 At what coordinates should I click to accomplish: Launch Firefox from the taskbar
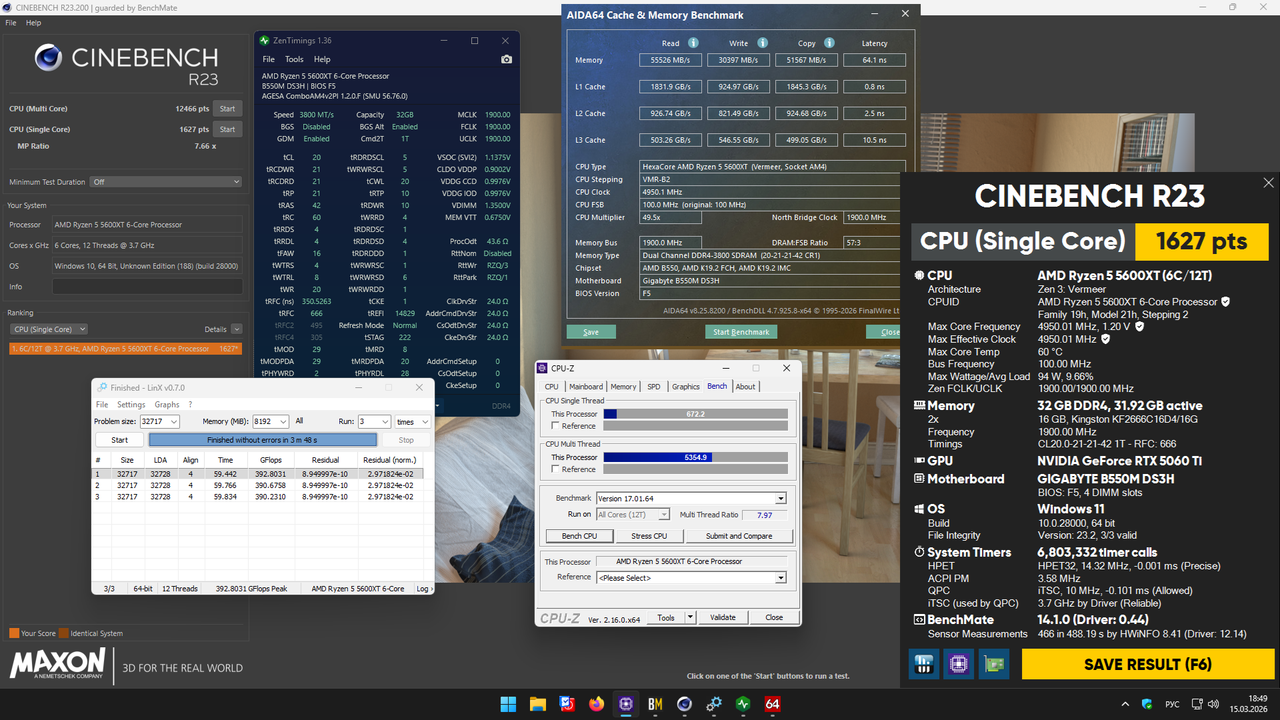tap(597, 704)
